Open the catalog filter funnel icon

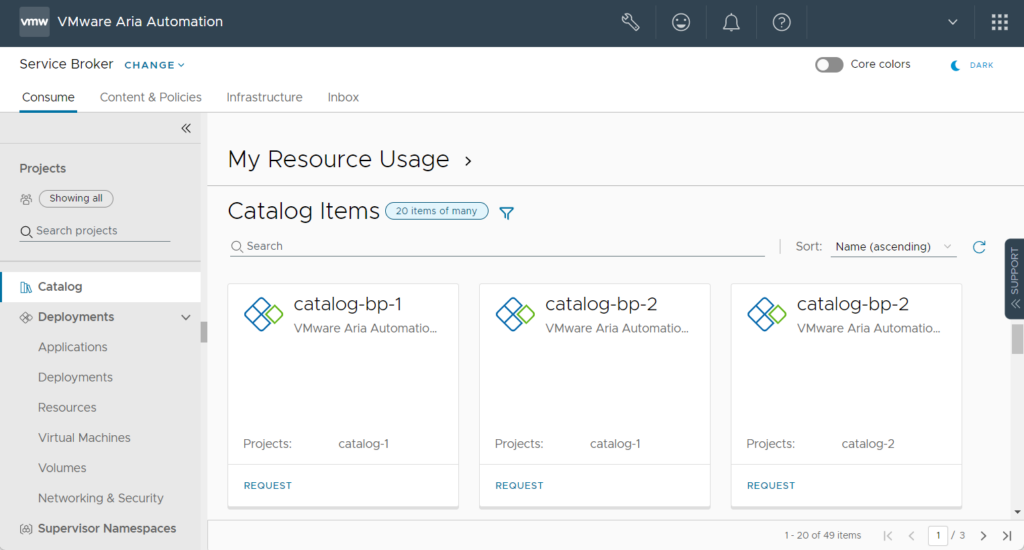coord(506,213)
